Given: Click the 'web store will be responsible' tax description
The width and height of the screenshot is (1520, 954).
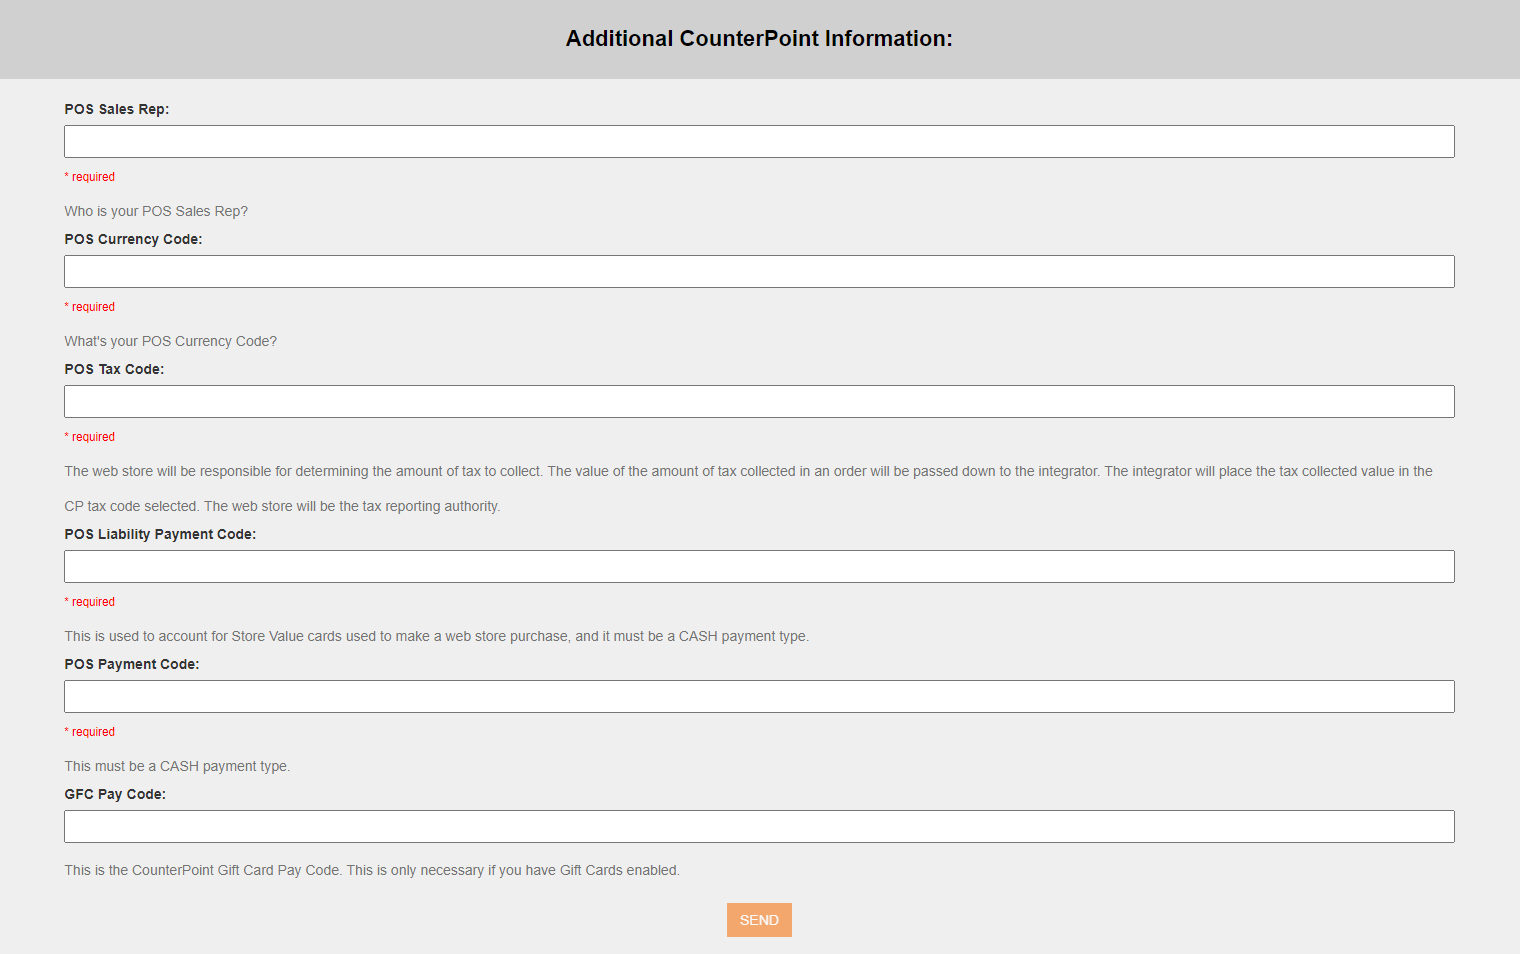Looking at the screenshot, I should [x=748, y=471].
